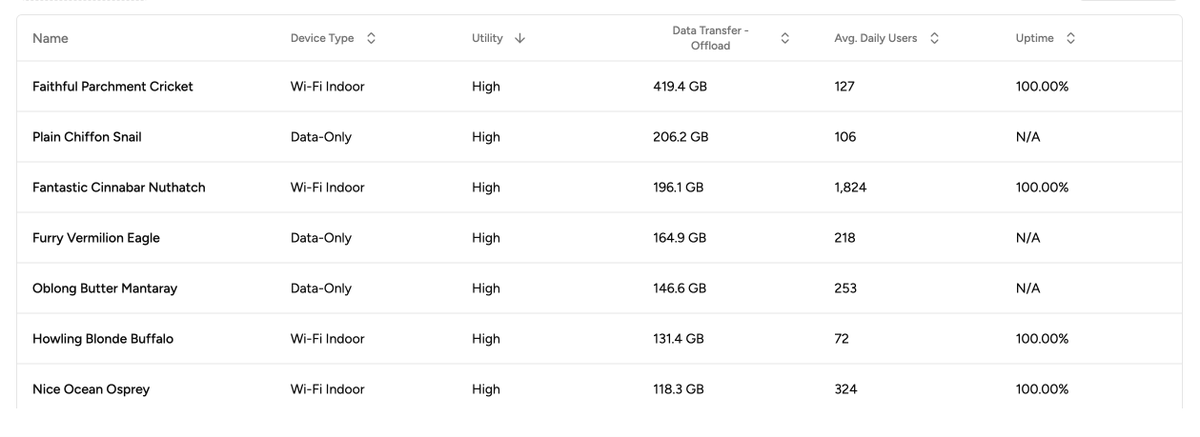Click the Uptime sort arrows icon
This screenshot has width=1200, height=437.
pyautogui.click(x=1071, y=38)
